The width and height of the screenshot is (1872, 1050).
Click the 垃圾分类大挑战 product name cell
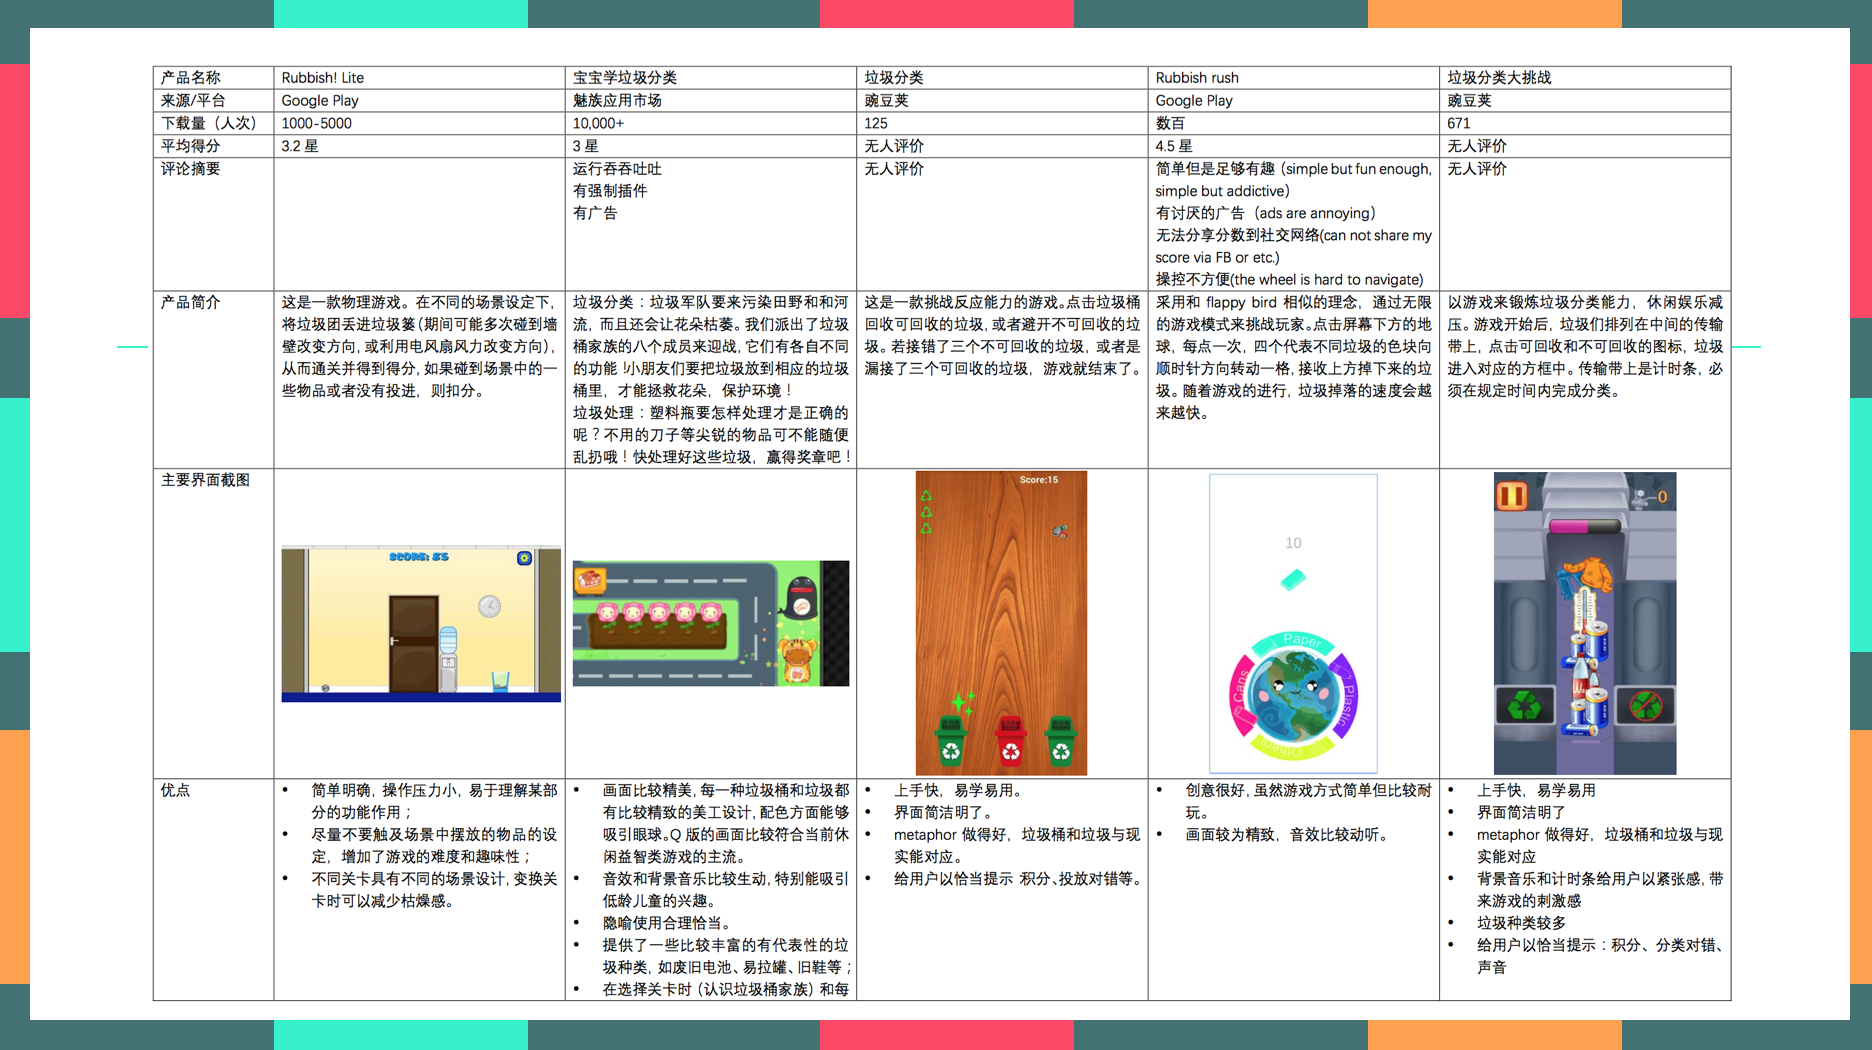tap(1585, 77)
